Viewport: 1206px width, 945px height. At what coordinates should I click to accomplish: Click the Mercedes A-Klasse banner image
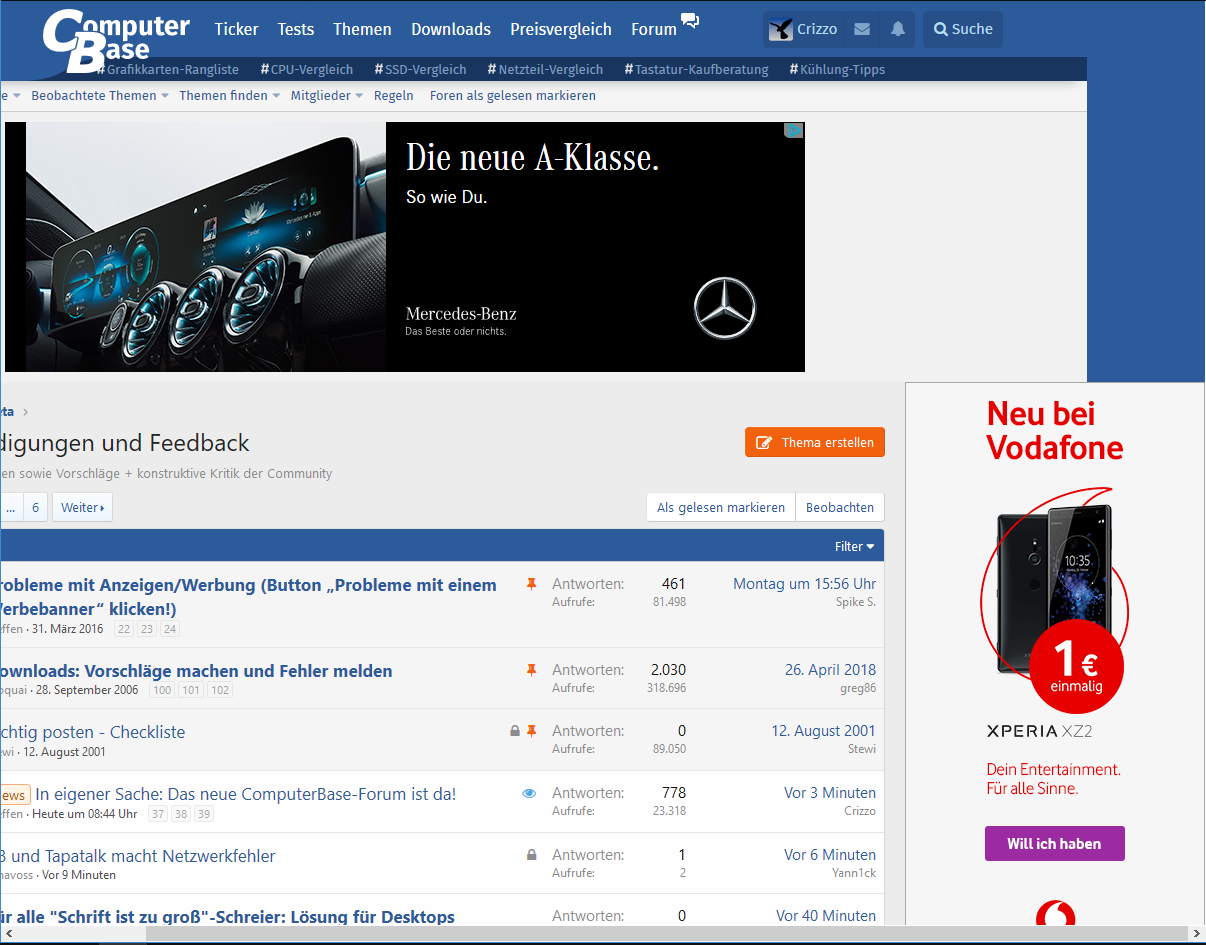coord(405,247)
